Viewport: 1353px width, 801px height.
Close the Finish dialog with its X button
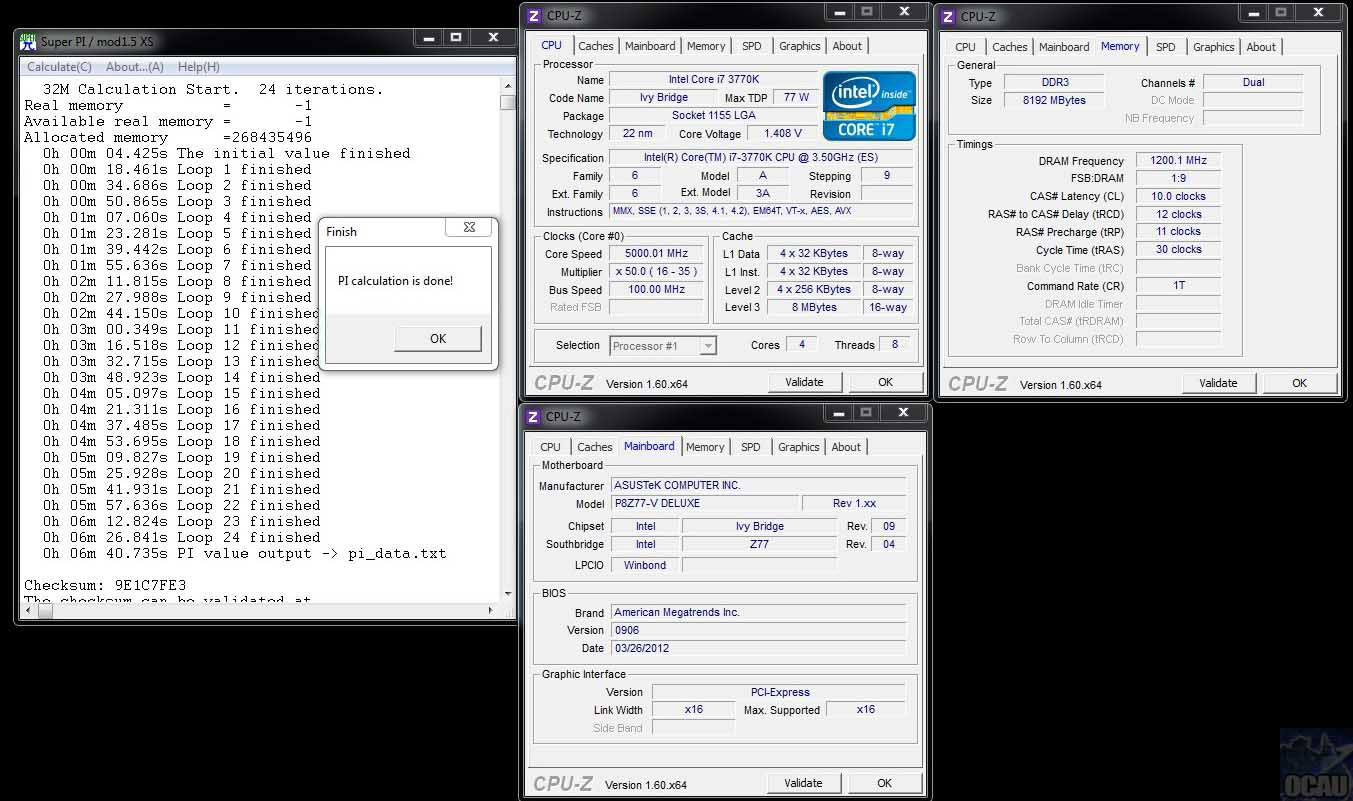pyautogui.click(x=469, y=228)
